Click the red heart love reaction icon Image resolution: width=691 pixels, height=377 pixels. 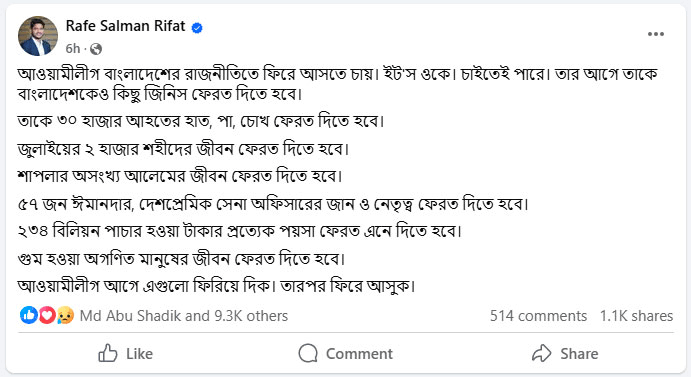[x=47, y=315]
